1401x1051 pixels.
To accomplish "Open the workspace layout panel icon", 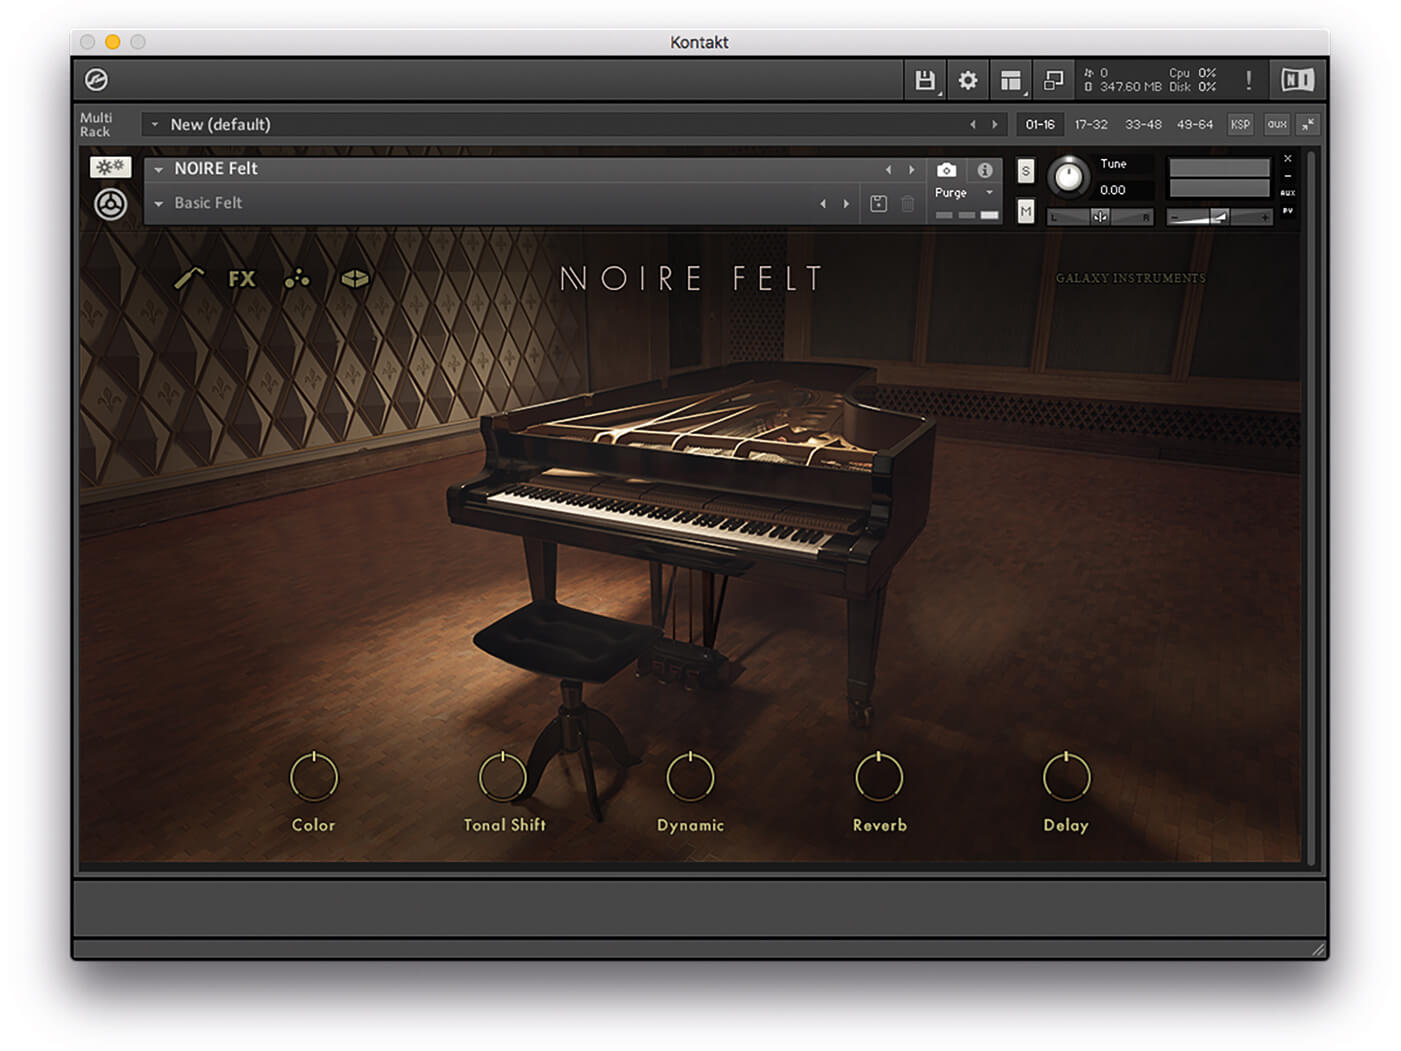I will pyautogui.click(x=1011, y=80).
